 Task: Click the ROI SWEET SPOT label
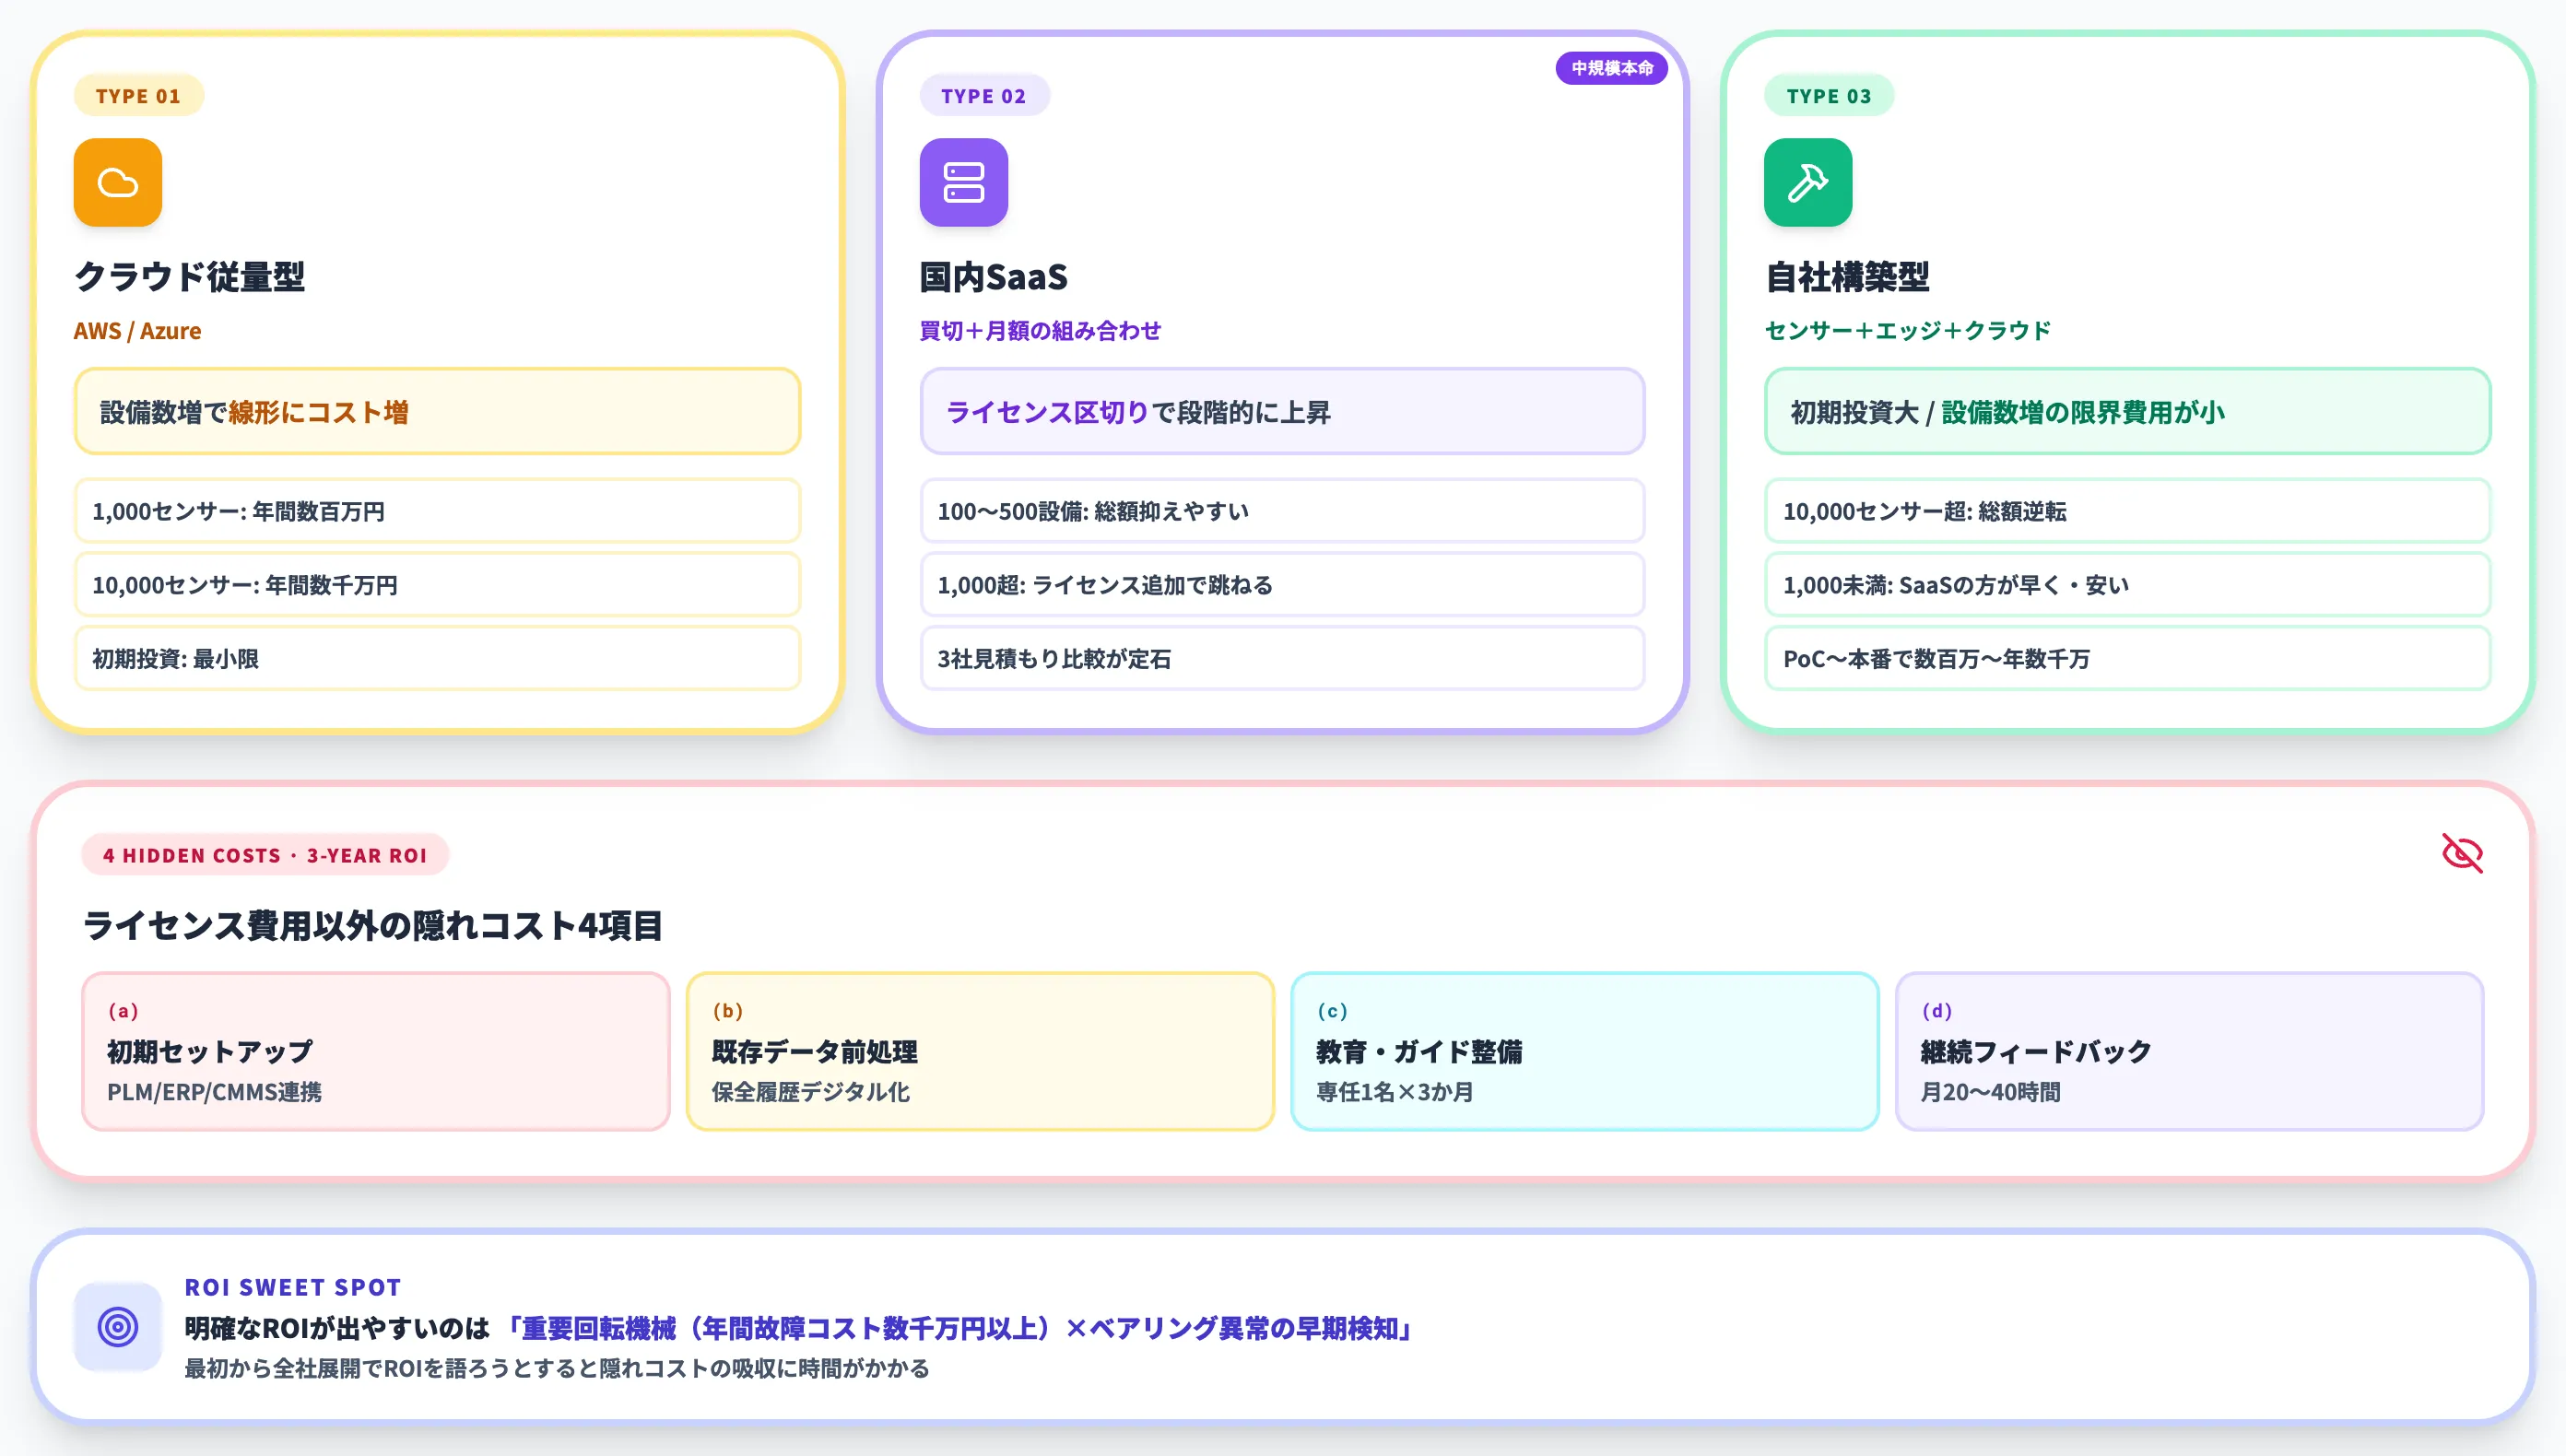(293, 1287)
